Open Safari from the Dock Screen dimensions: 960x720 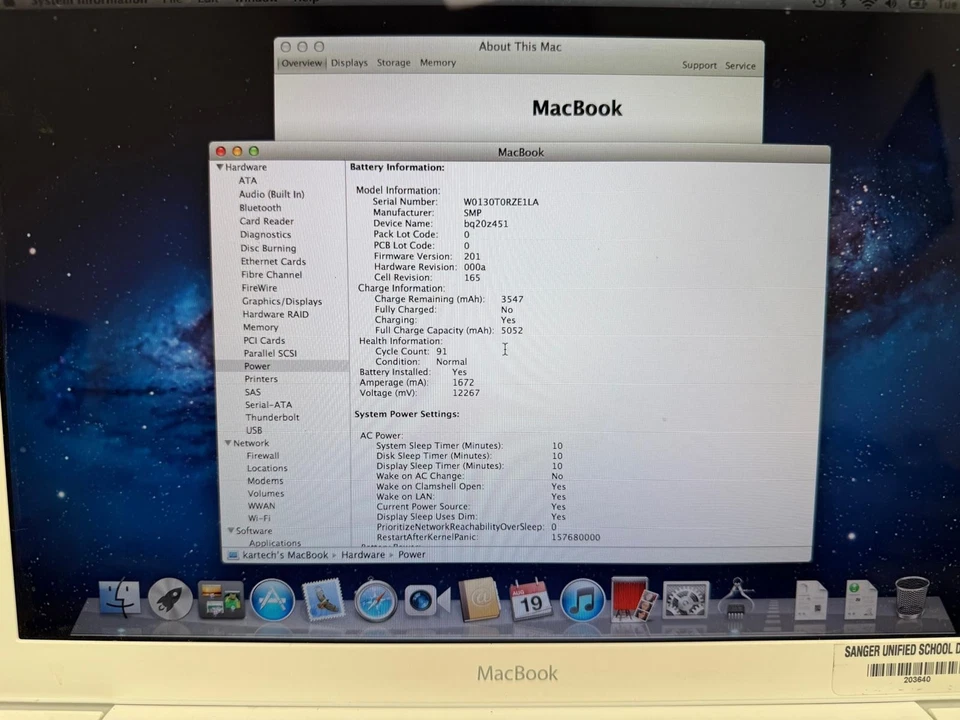click(x=374, y=600)
